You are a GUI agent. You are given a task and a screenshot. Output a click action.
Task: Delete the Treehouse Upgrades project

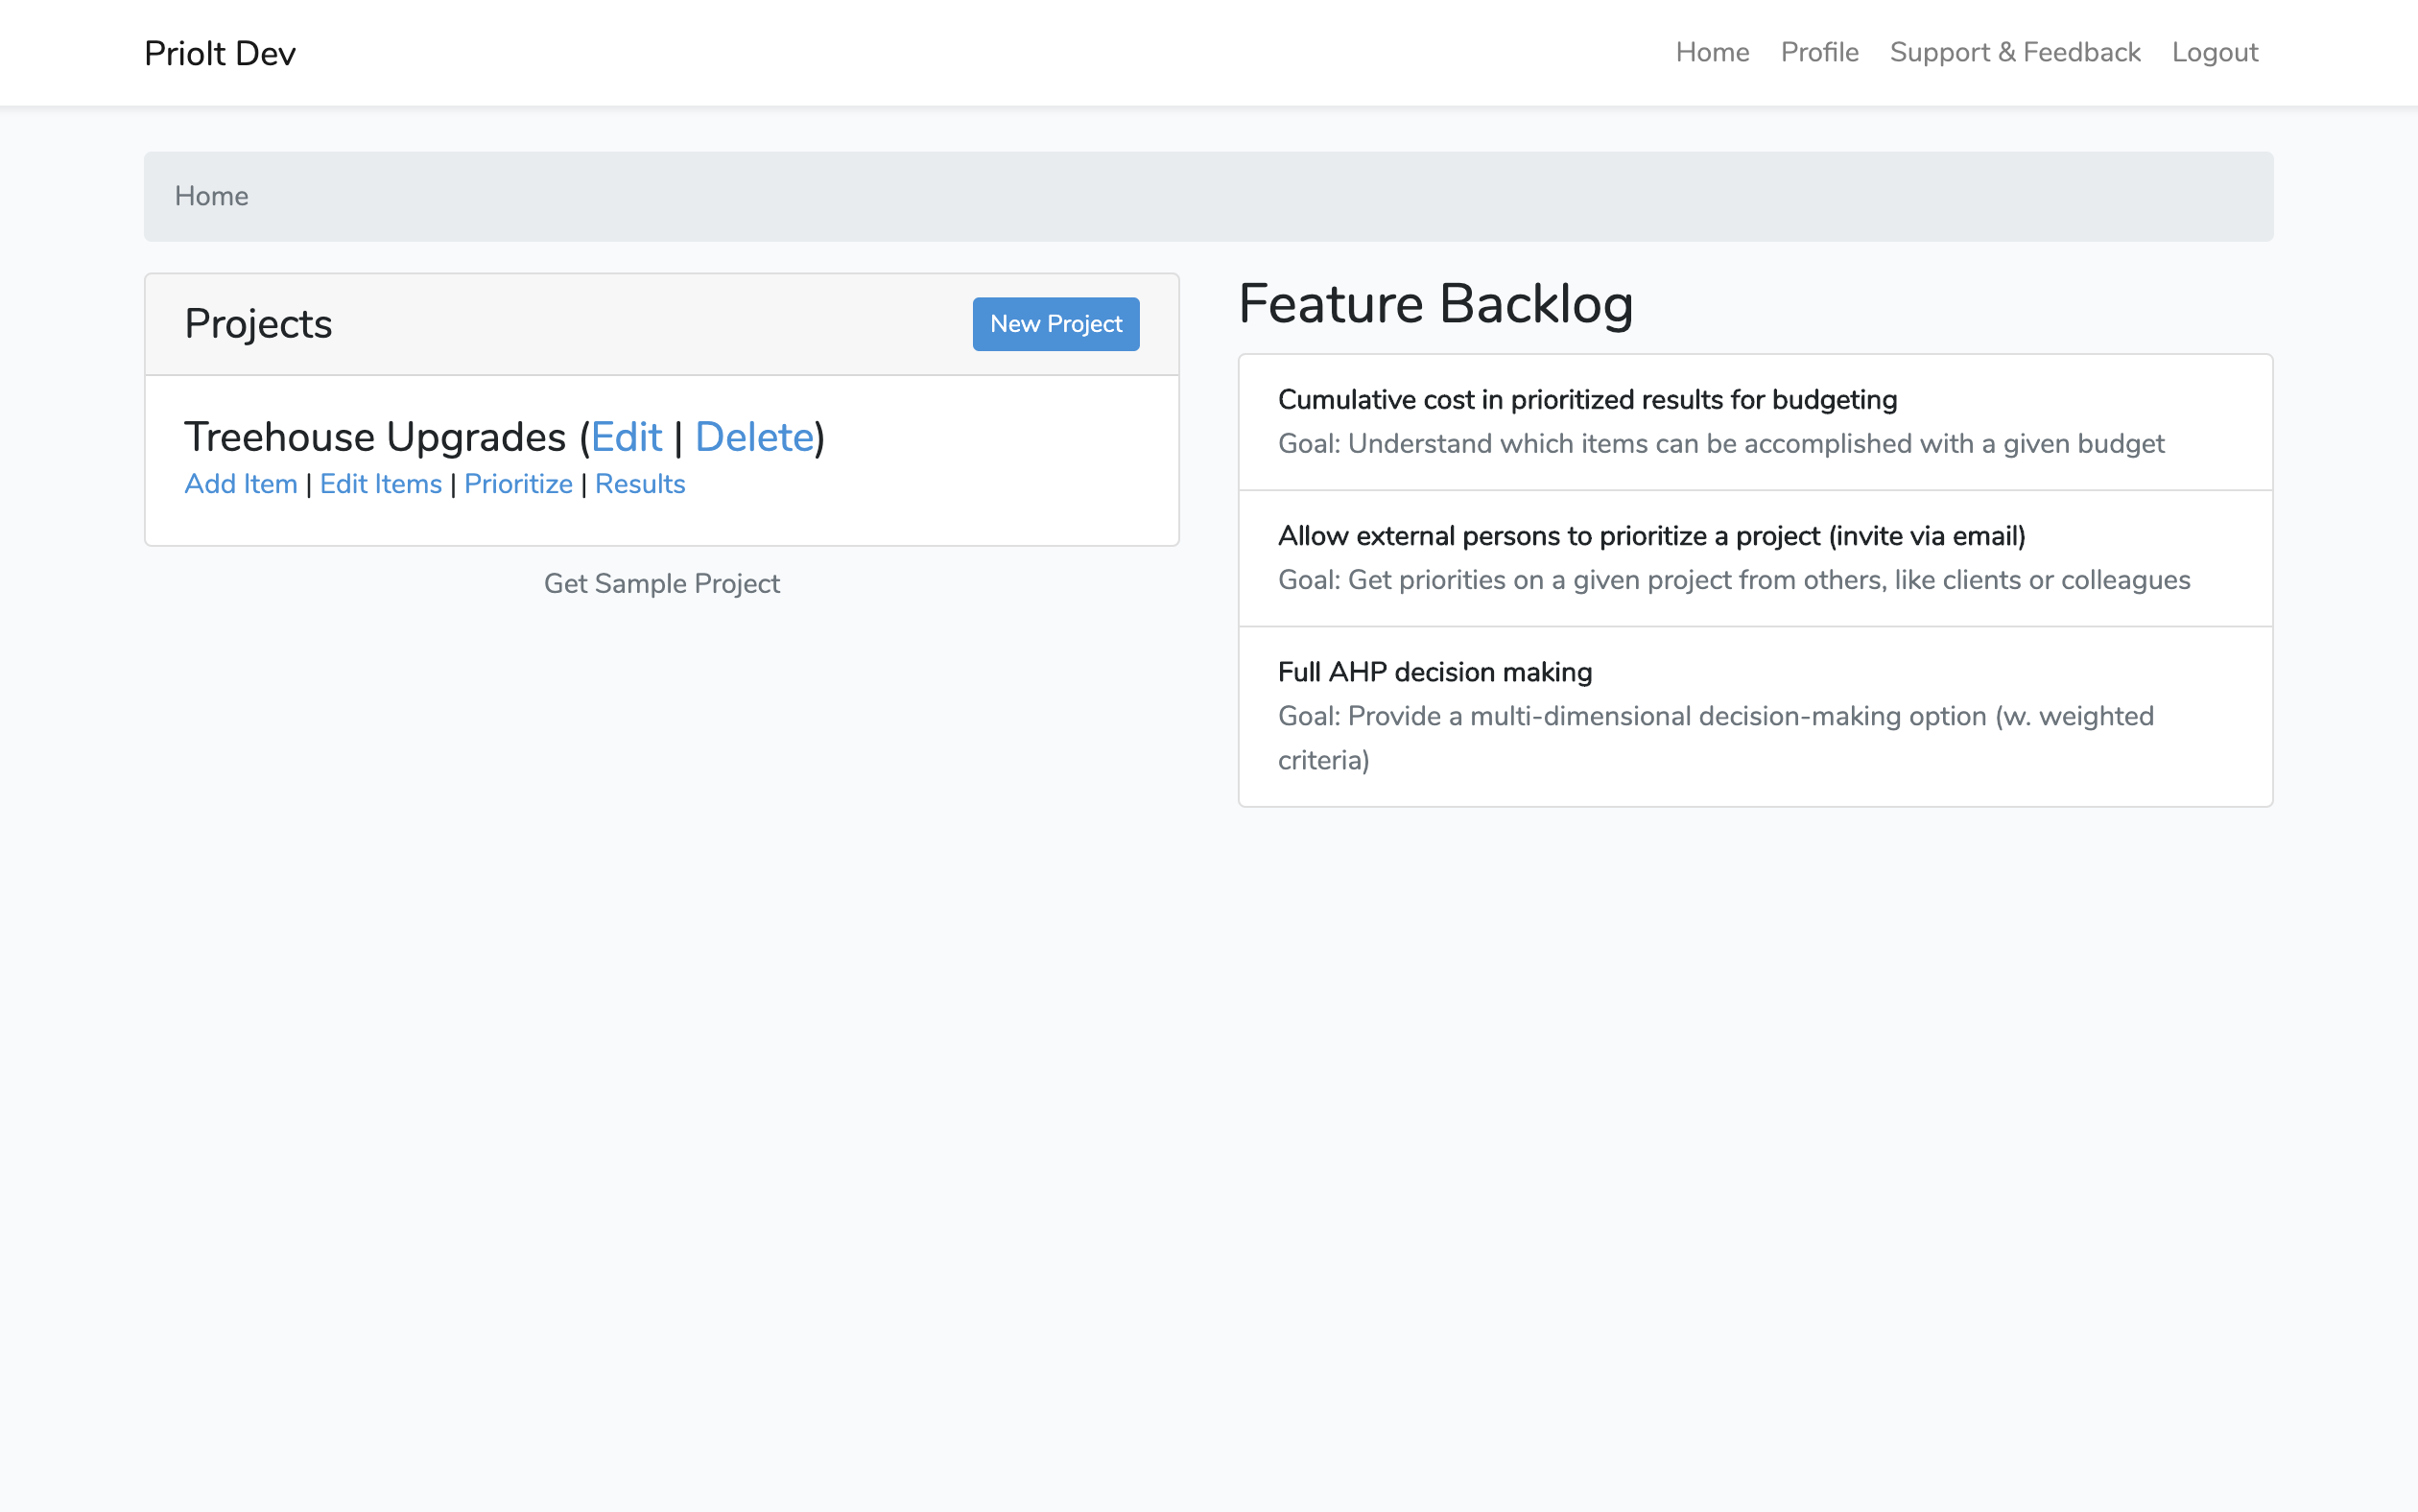coord(754,437)
